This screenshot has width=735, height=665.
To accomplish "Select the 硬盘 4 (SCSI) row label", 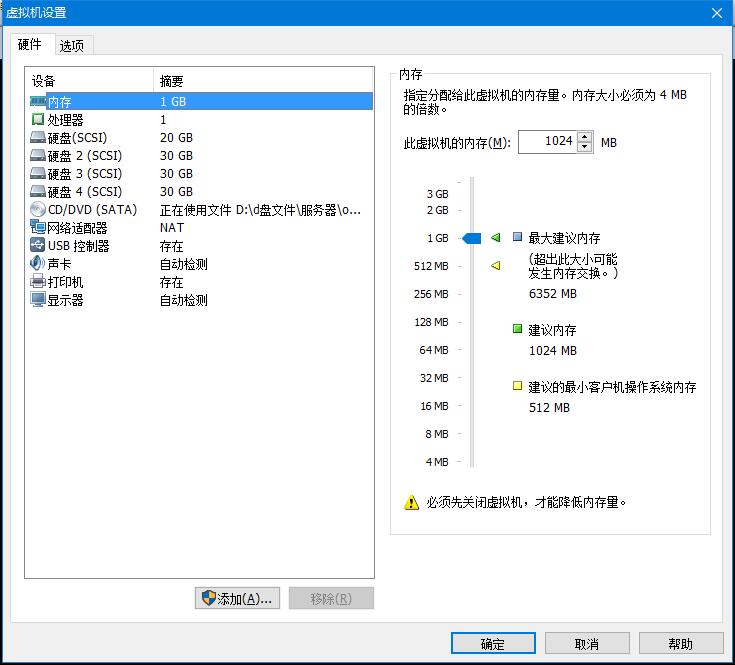I will pyautogui.click(x=85, y=192).
